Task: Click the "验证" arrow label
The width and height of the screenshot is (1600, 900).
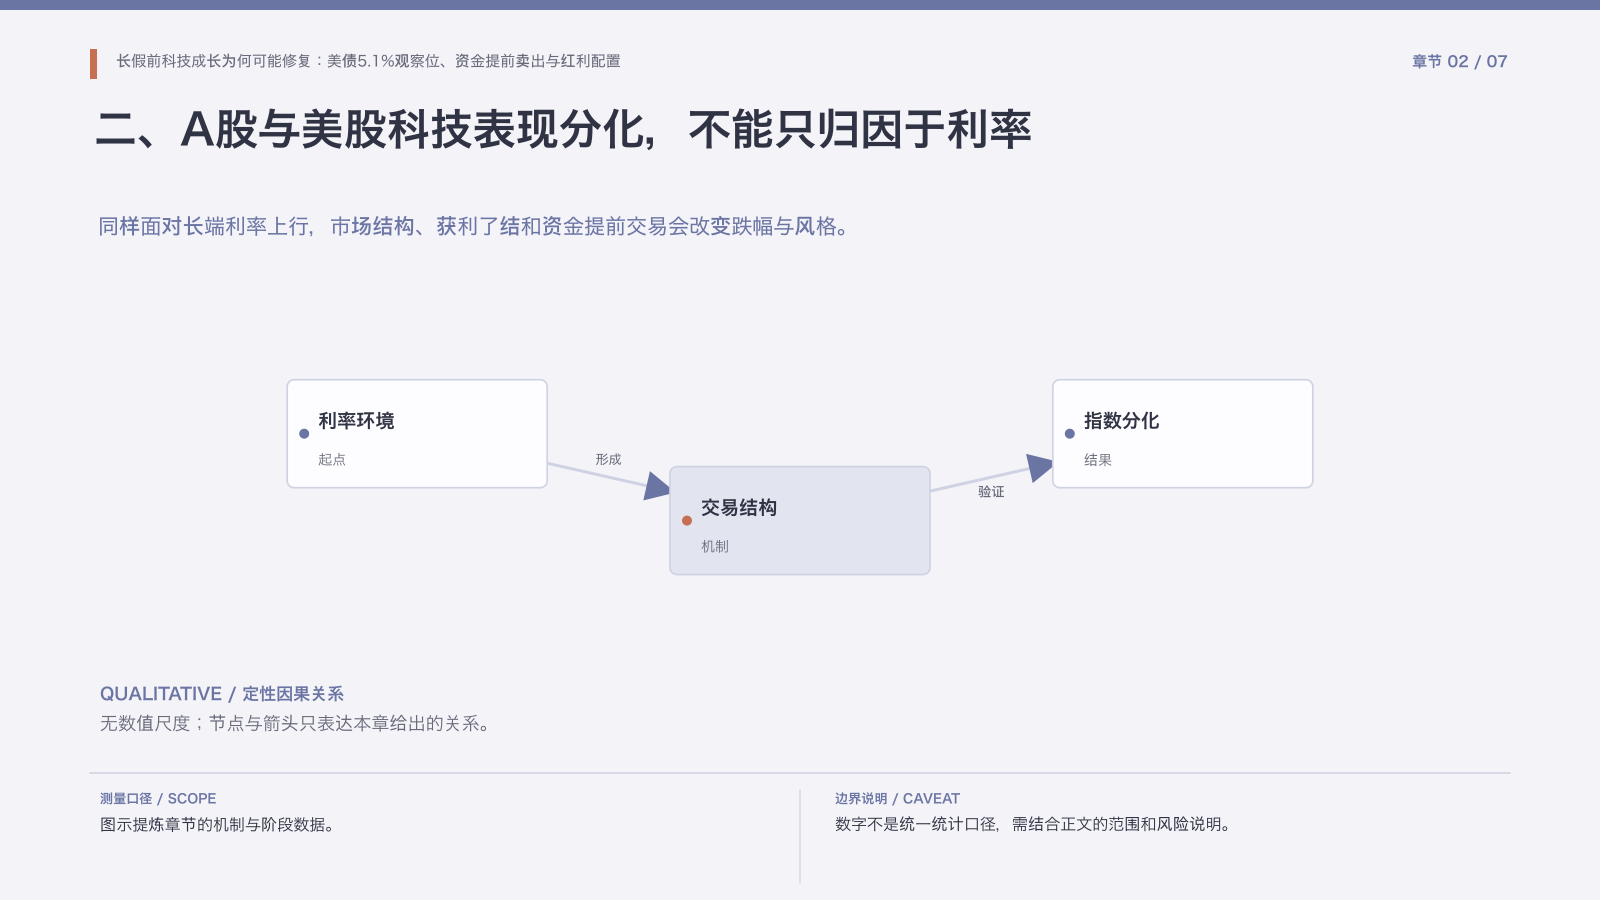Action: point(991,492)
